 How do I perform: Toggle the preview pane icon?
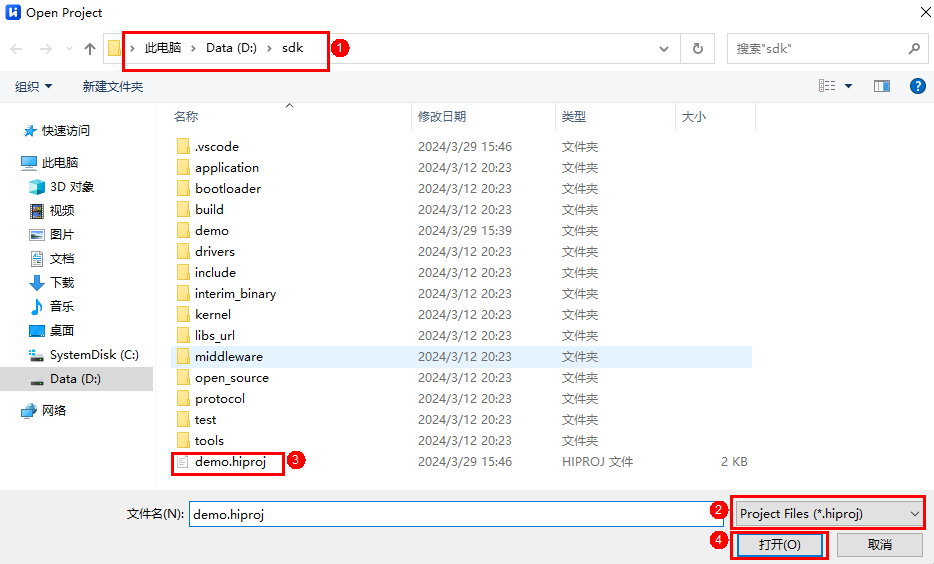(881, 87)
